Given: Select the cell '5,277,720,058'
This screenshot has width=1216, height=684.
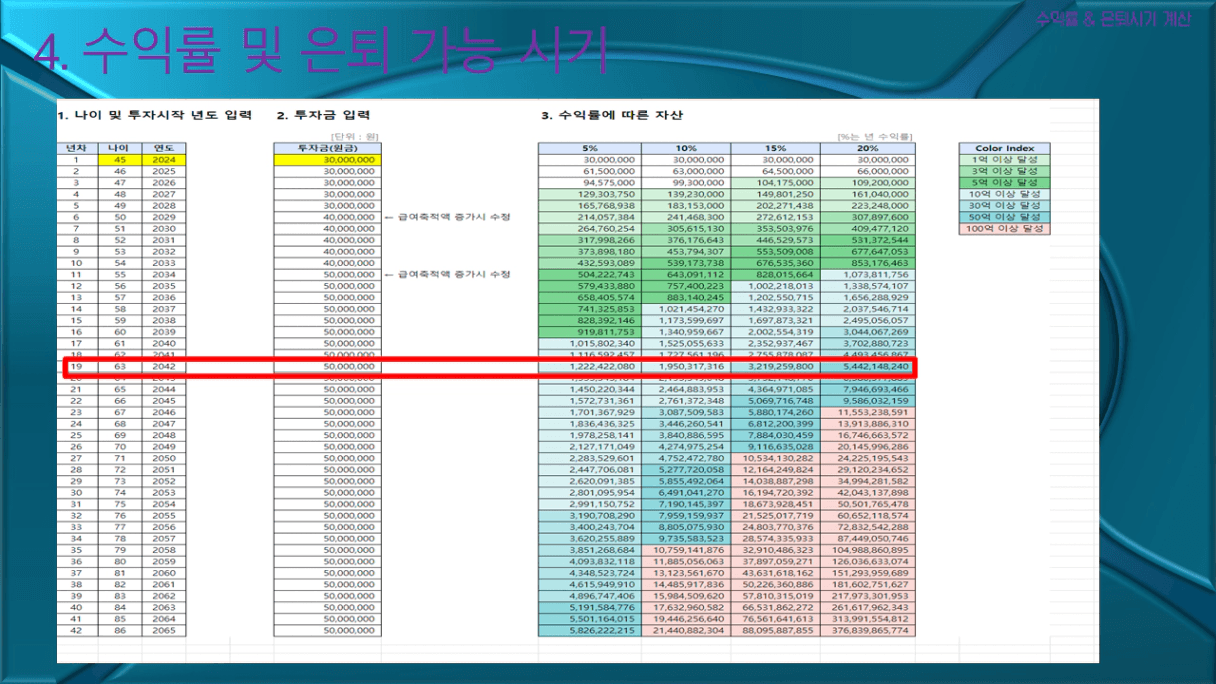Looking at the screenshot, I should [686, 470].
